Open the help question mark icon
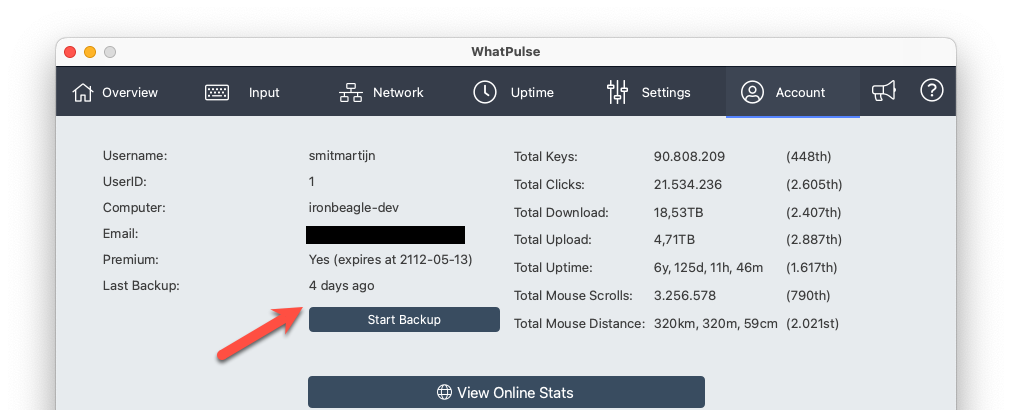This screenshot has height=410, width=1012. (x=931, y=90)
